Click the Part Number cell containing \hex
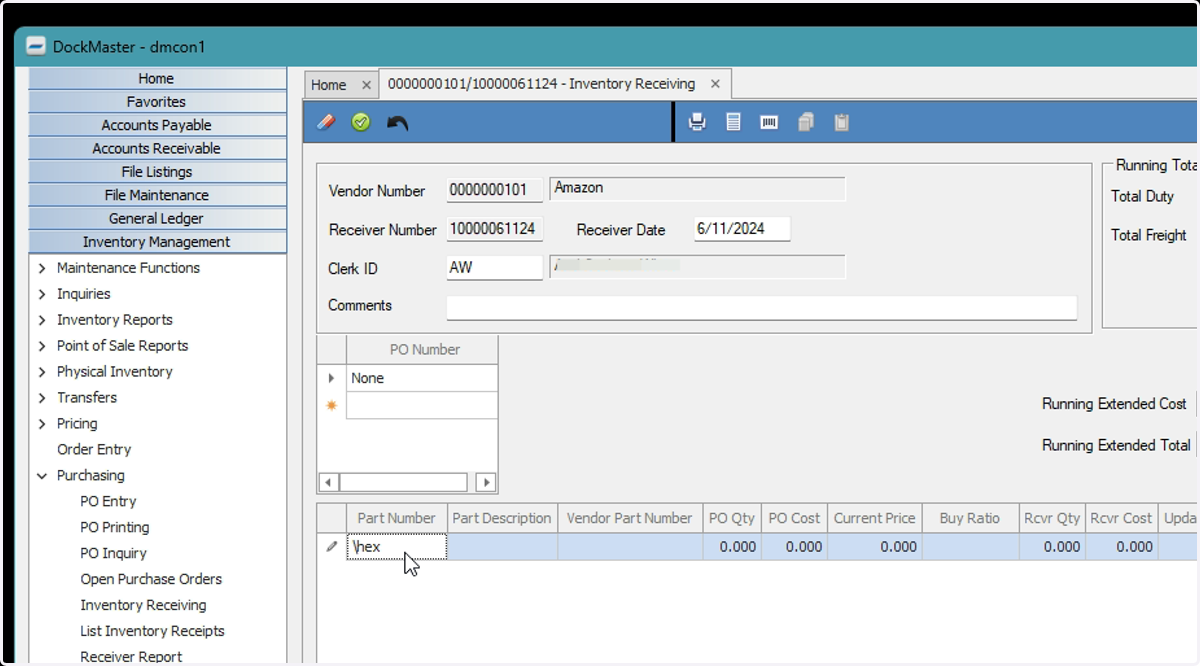This screenshot has height=666, width=1200. [x=396, y=547]
